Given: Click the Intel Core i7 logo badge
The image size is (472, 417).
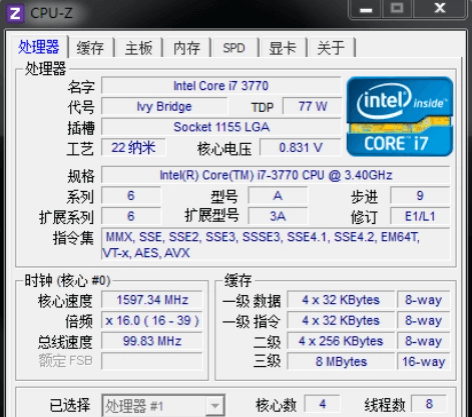Looking at the screenshot, I should (x=400, y=116).
